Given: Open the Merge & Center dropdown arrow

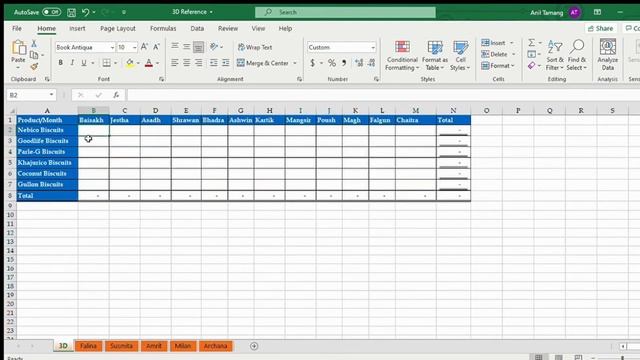Looking at the screenshot, I should 295,63.
